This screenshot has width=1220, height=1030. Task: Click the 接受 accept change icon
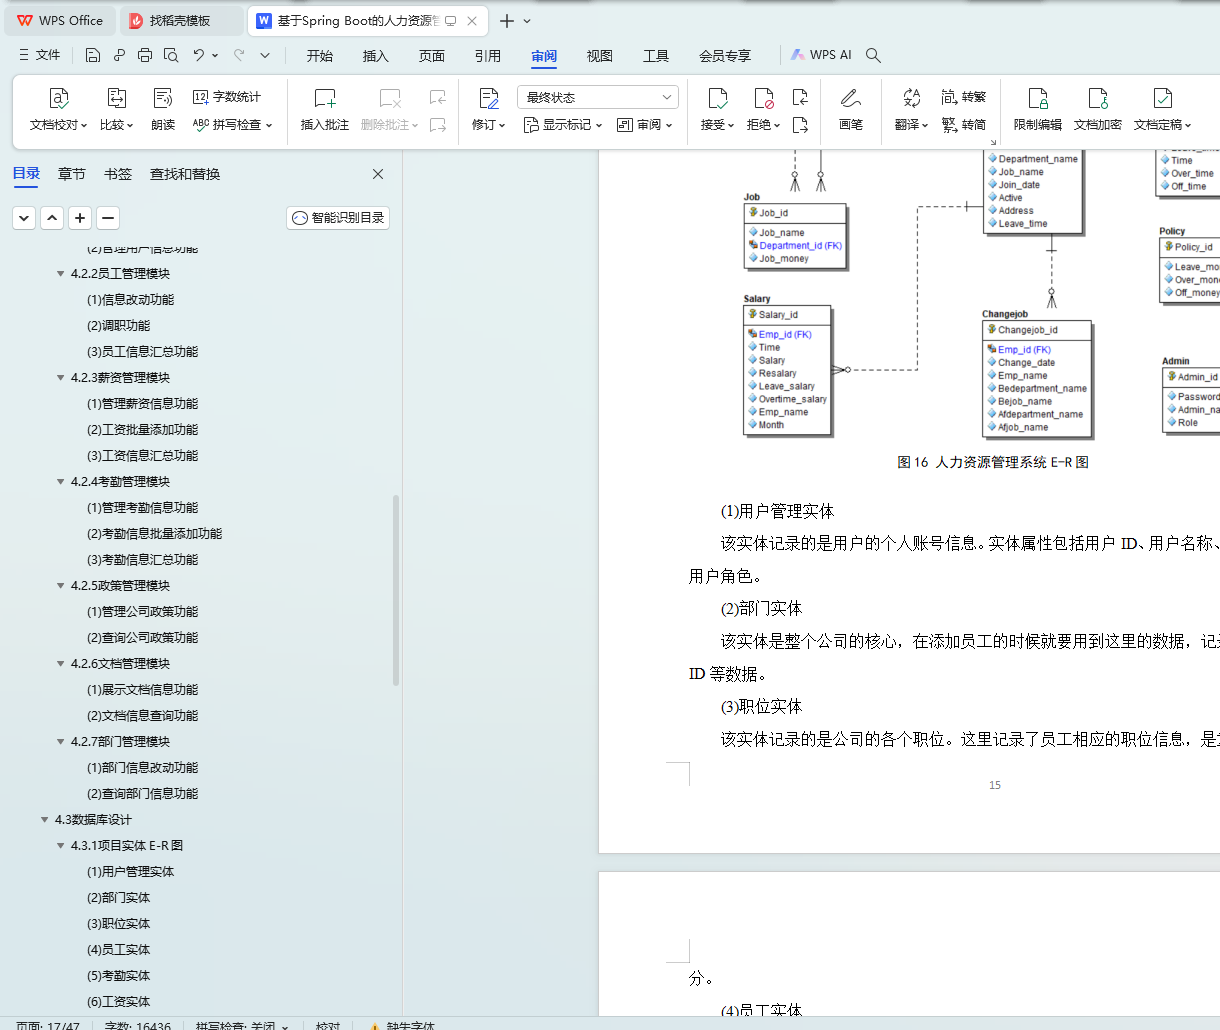[x=718, y=98]
